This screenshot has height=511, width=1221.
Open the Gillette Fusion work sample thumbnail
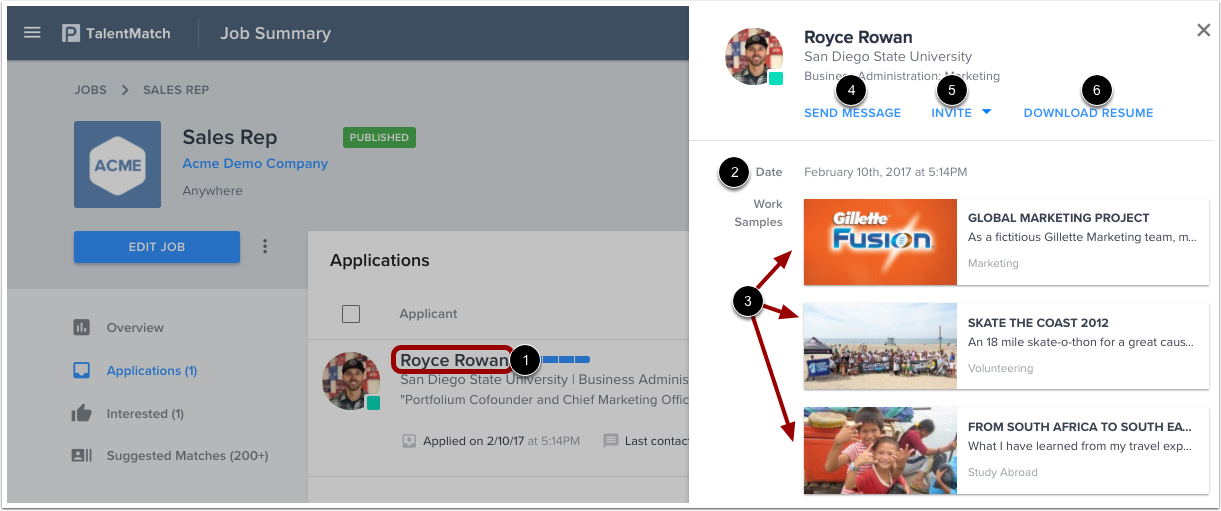point(880,241)
